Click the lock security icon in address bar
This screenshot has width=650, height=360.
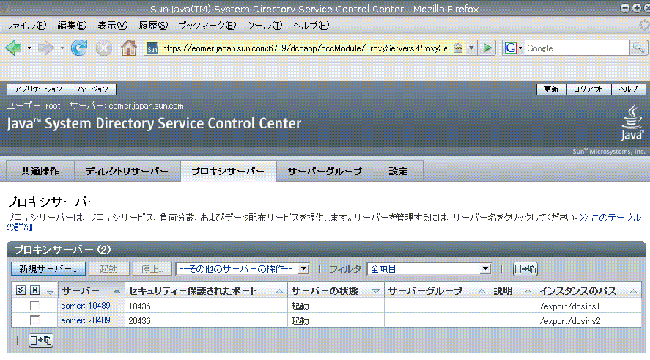(458, 49)
